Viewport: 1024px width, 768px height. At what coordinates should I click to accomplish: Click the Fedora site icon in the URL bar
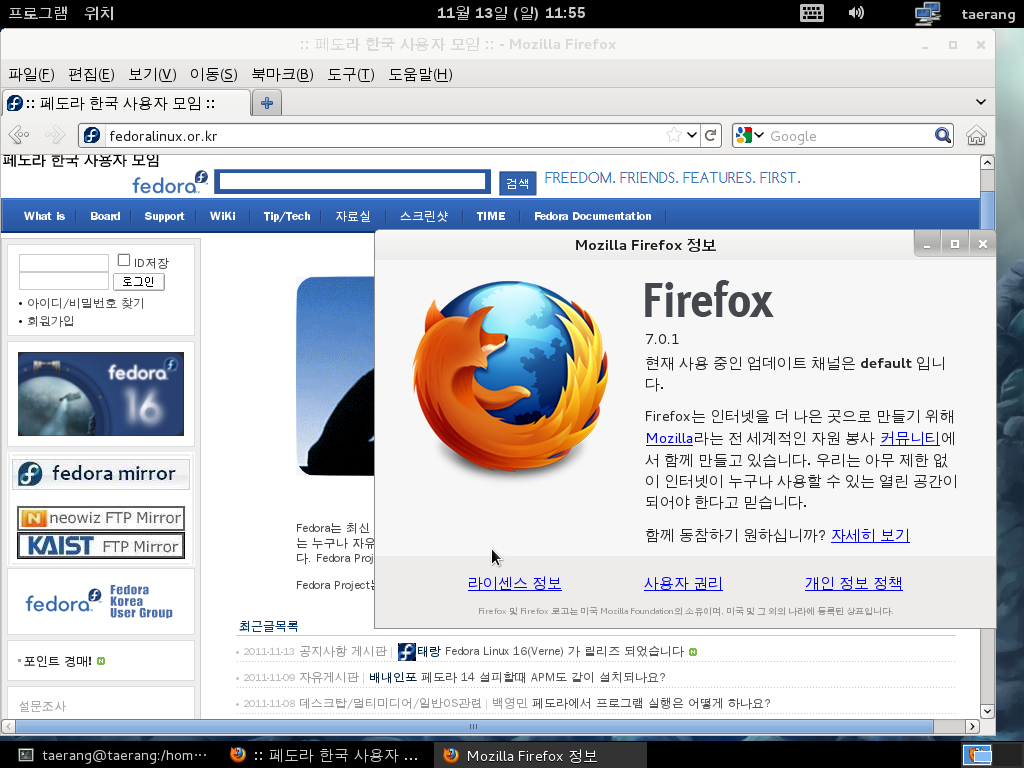[x=92, y=135]
